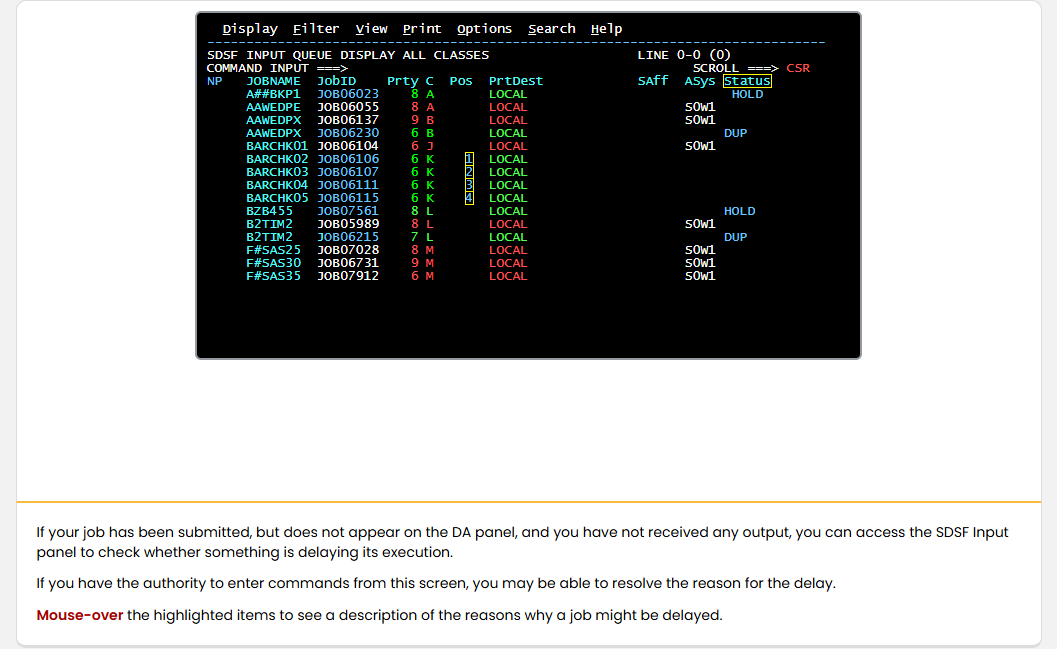Click the SDSF INPUT QUEUE DISPLAY title
1057x649 pixels.
tap(348, 55)
